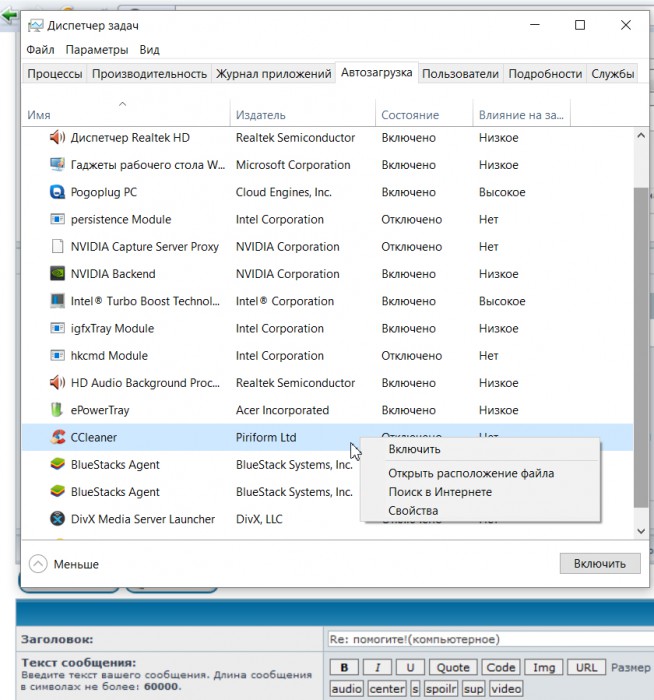Click the CCleaner icon

point(57,437)
